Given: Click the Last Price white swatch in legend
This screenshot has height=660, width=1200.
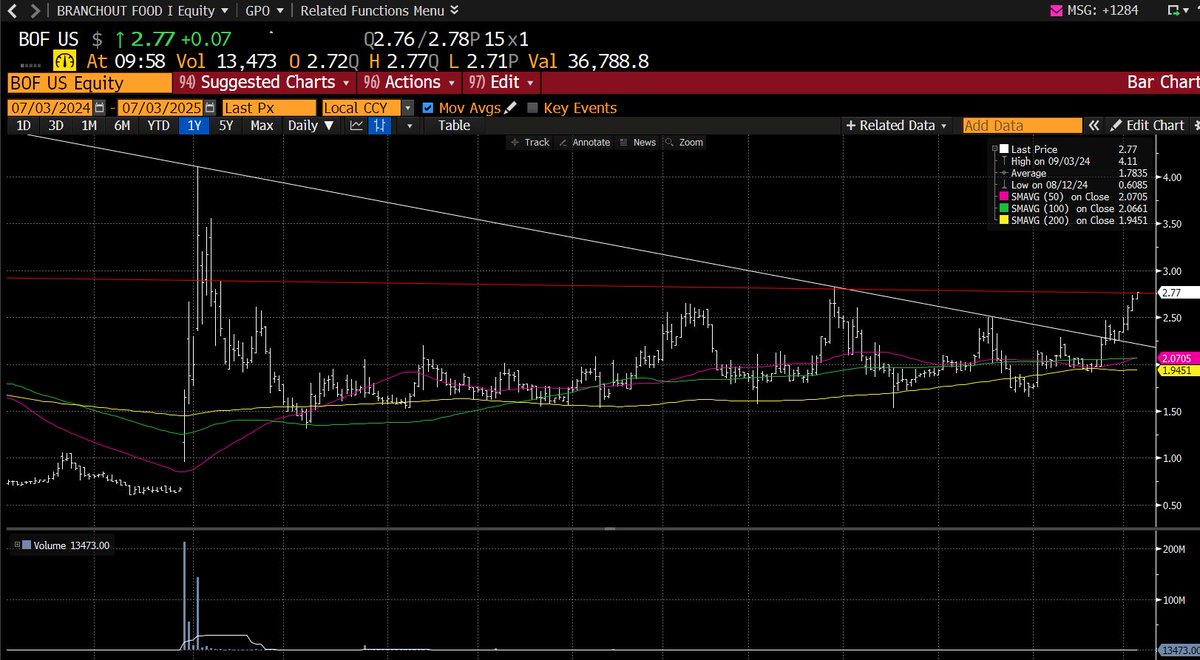Looking at the screenshot, I should click(x=1002, y=149).
